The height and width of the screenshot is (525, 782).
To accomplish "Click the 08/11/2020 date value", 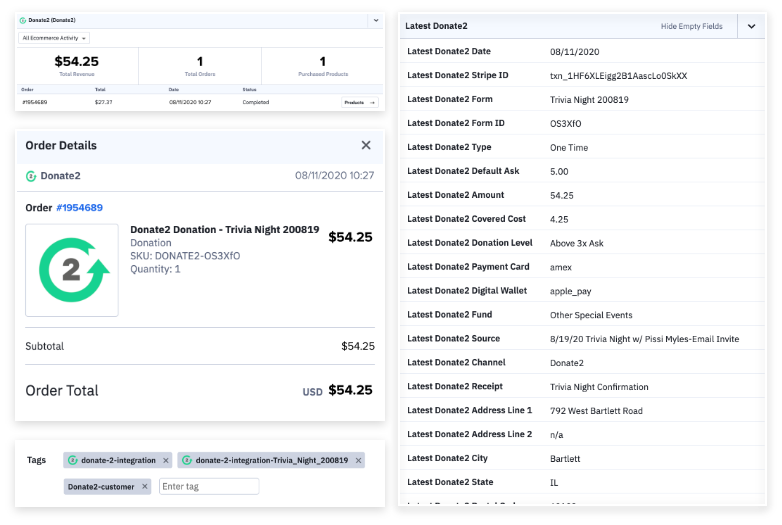I will 575,52.
